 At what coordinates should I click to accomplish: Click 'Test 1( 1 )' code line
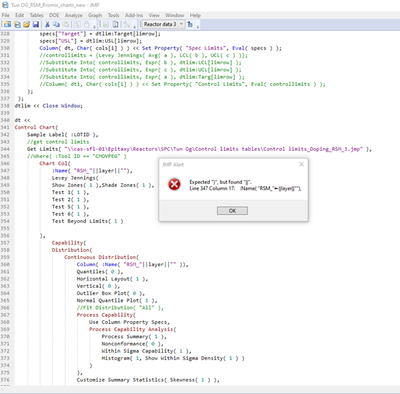pyautogui.click(x=70, y=192)
